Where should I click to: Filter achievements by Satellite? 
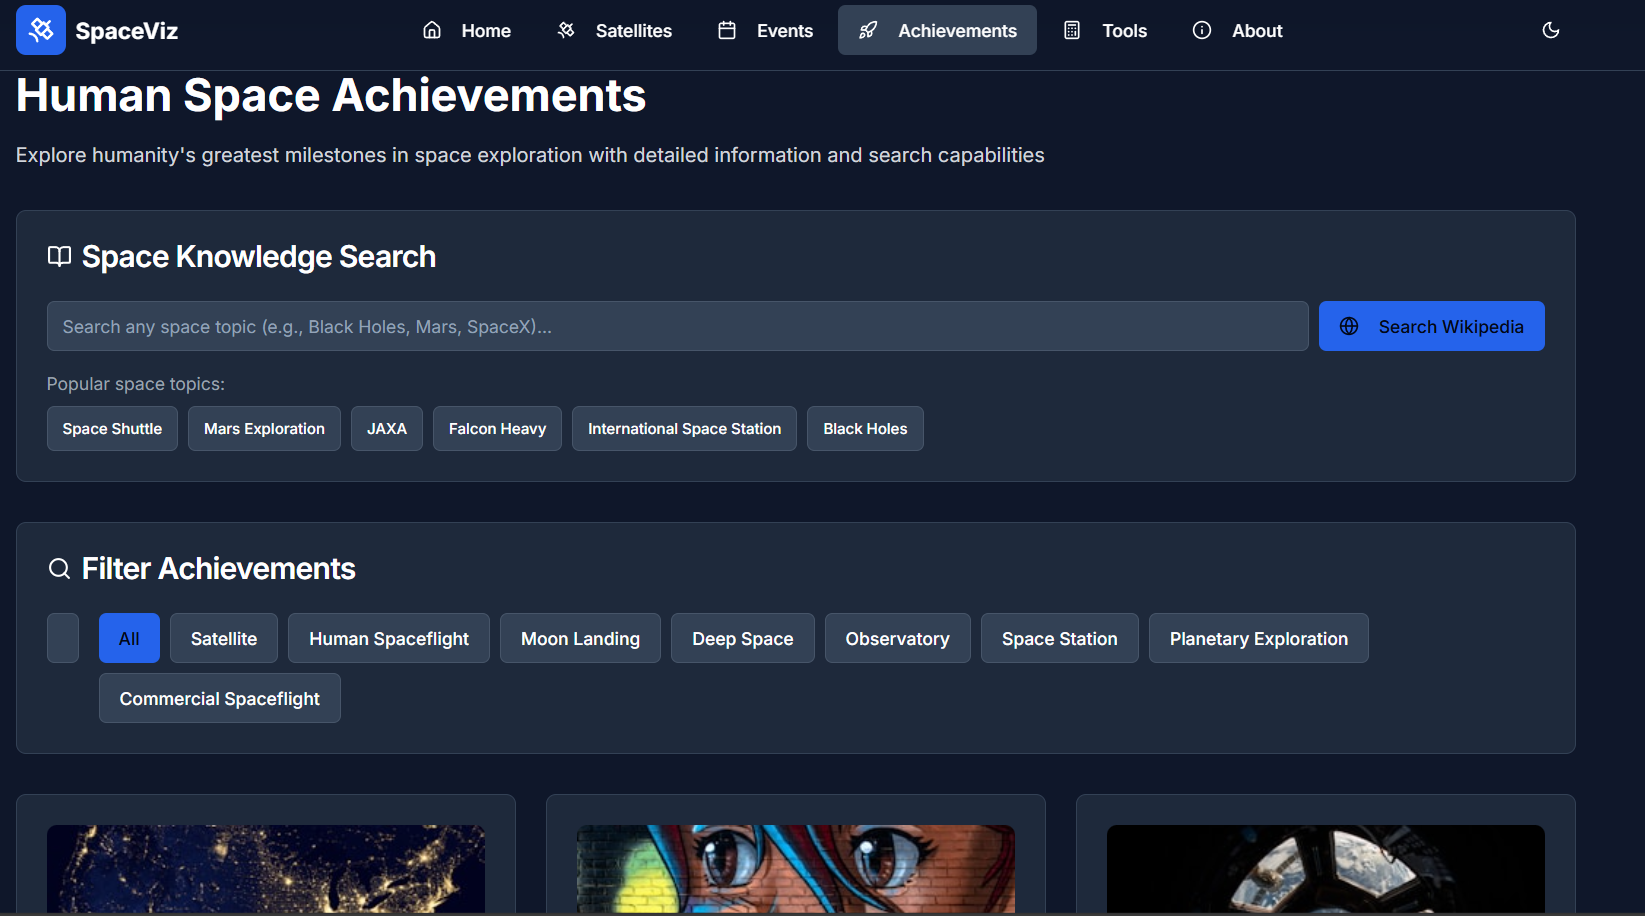click(224, 638)
